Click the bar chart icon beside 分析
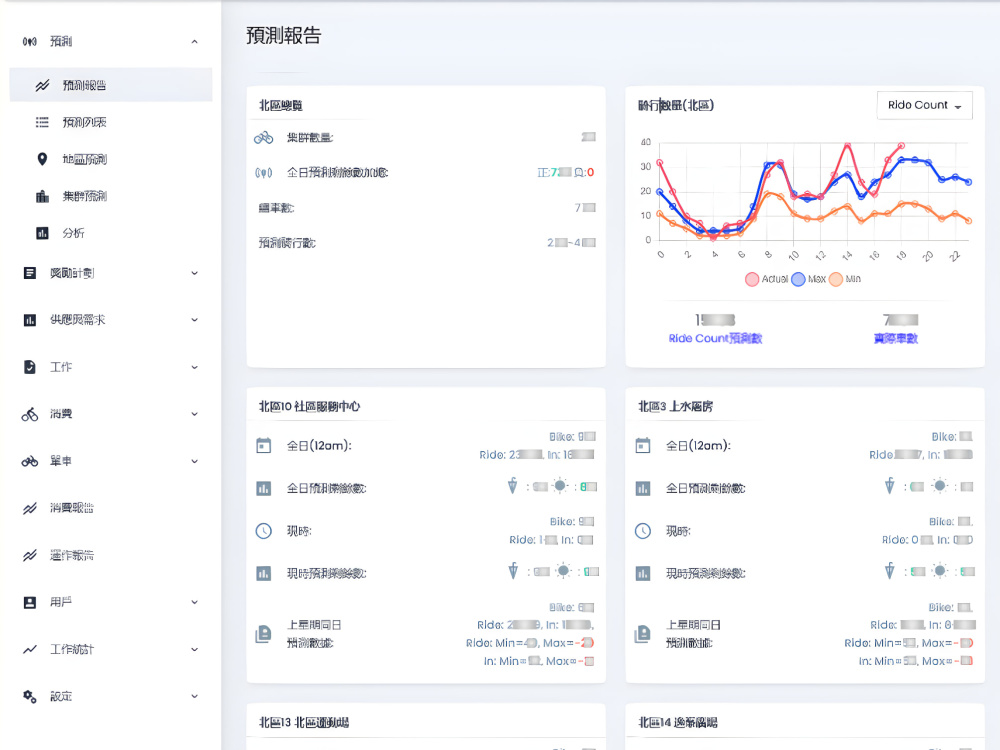Viewport: 1000px width, 750px height. pyautogui.click(x=42, y=233)
